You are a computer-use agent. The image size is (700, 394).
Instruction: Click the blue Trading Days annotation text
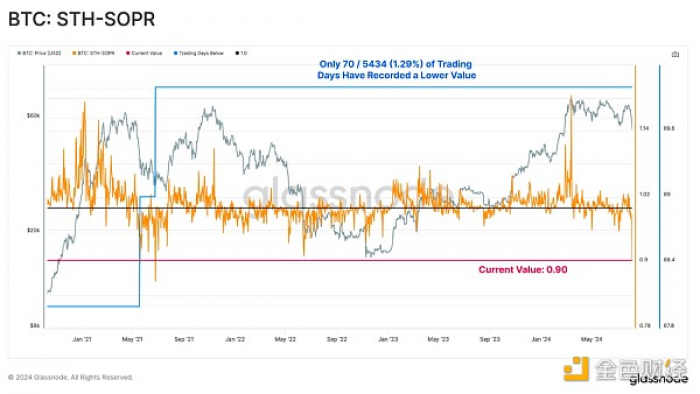[x=396, y=70]
